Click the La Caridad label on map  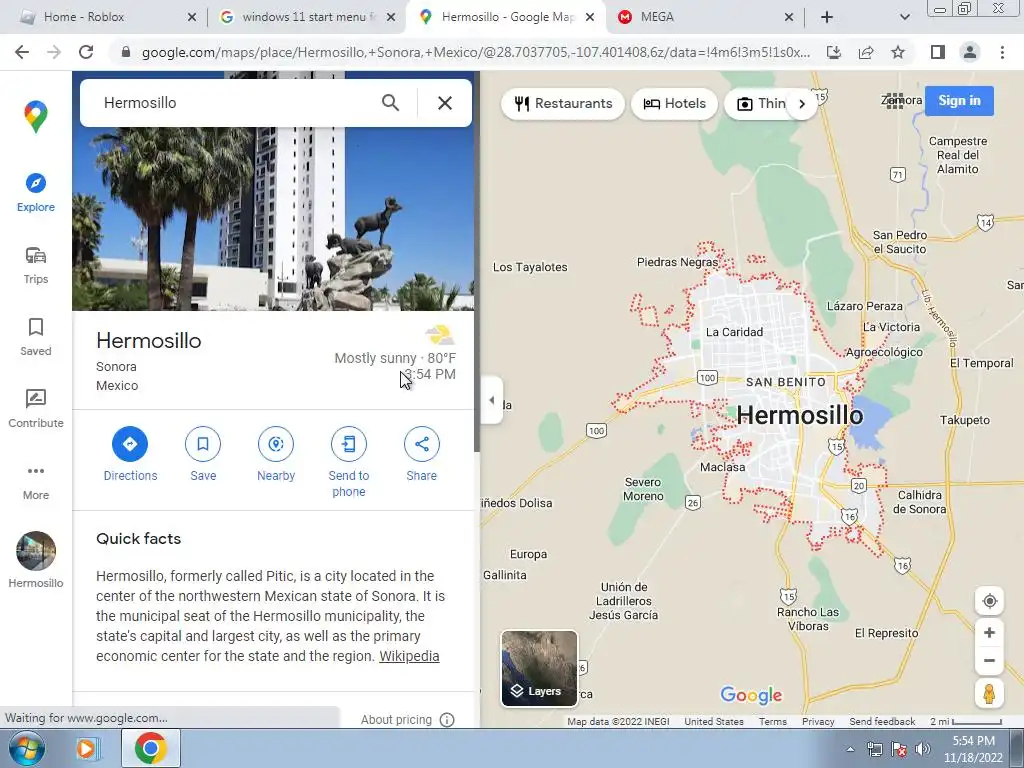click(x=734, y=332)
